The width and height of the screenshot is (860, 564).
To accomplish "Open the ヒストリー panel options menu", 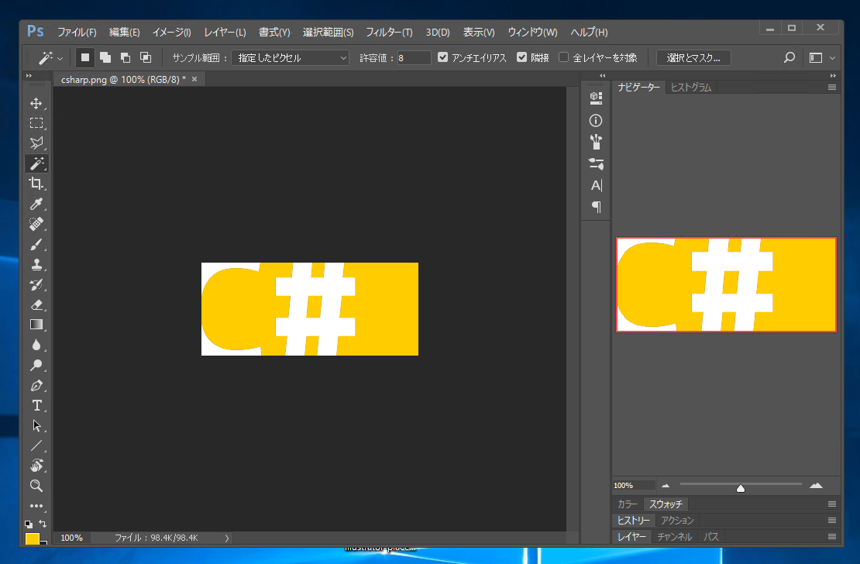I will point(832,520).
